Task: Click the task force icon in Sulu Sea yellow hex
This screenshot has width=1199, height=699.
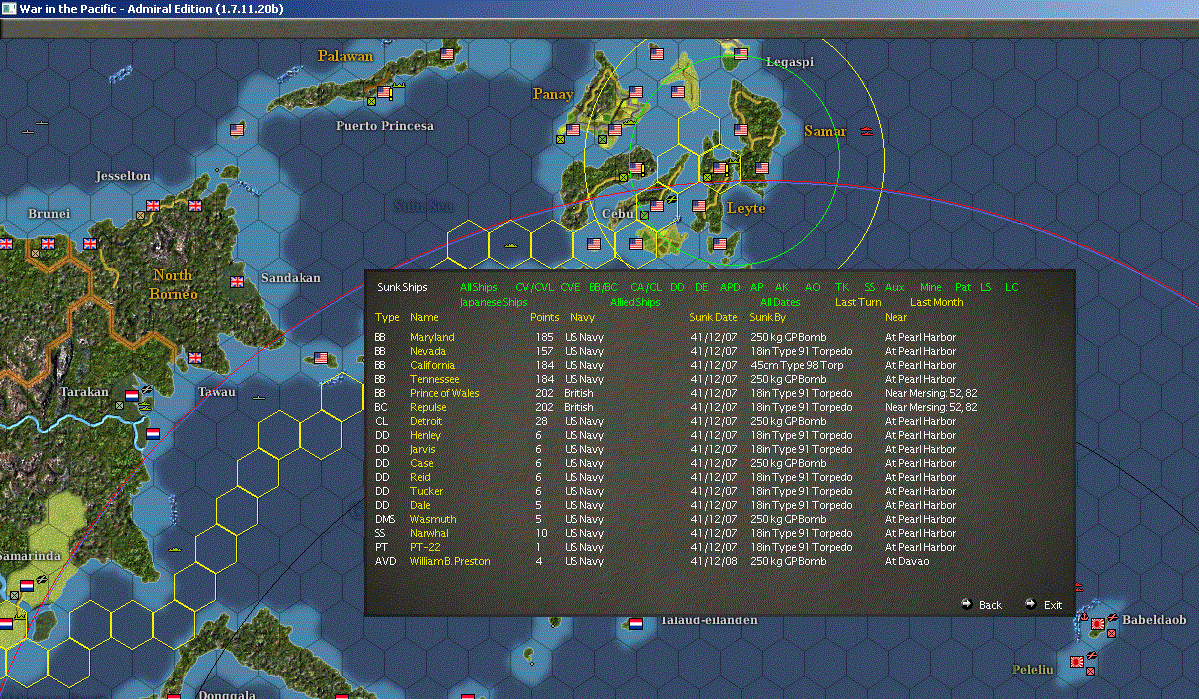Action: (x=511, y=245)
